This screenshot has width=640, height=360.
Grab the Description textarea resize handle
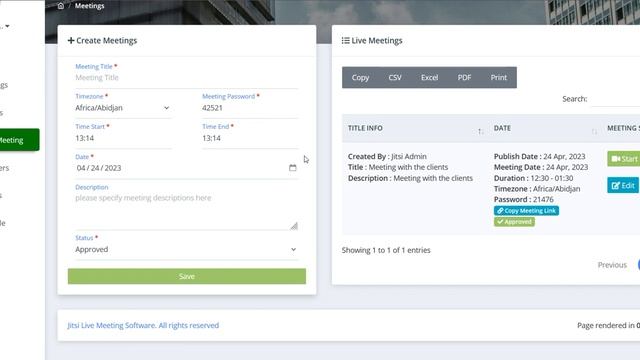(x=294, y=226)
